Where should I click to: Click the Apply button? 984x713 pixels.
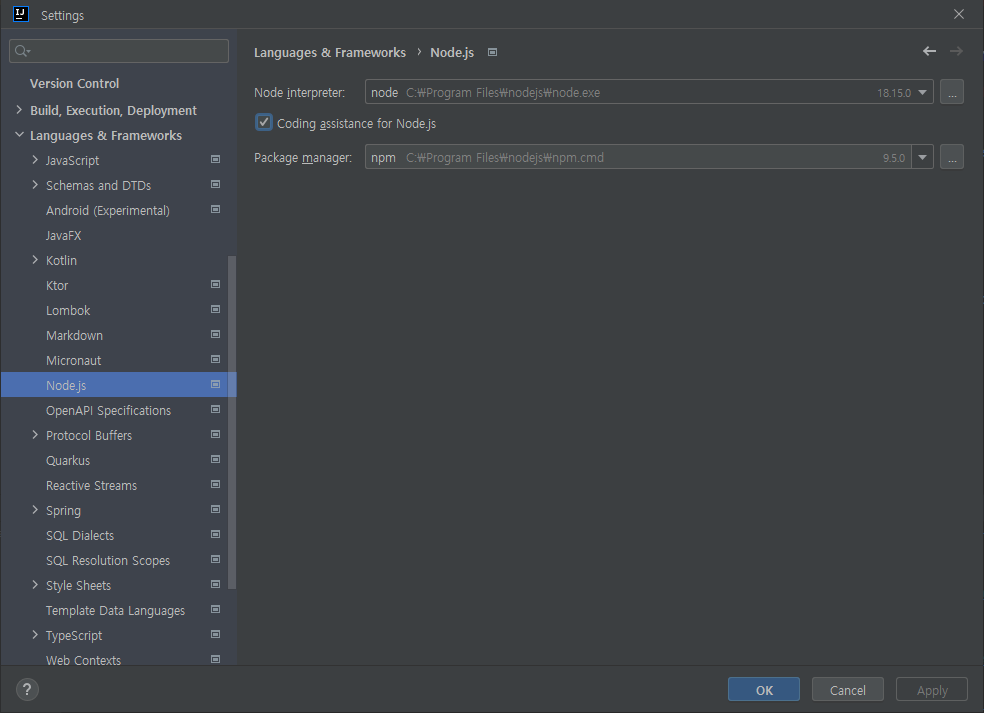point(932,690)
